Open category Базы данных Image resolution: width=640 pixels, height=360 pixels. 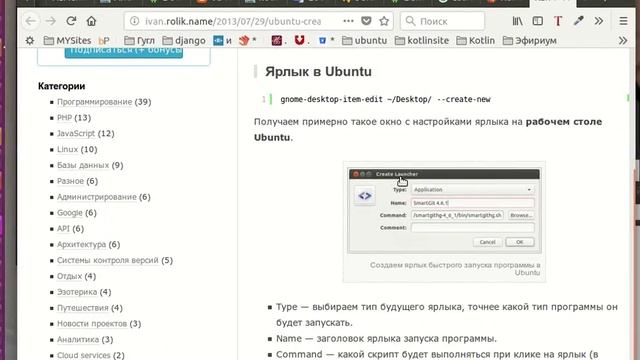click(x=83, y=165)
